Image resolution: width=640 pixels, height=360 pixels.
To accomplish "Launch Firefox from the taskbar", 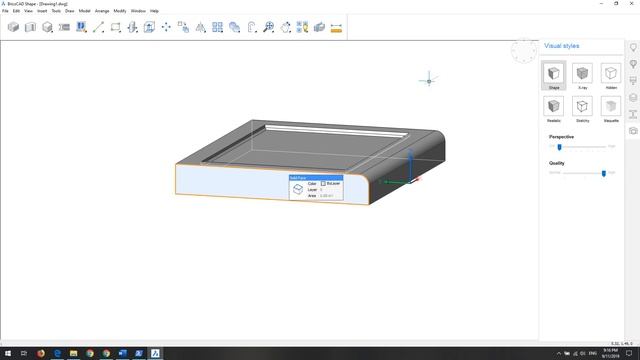I will pos(41,353).
